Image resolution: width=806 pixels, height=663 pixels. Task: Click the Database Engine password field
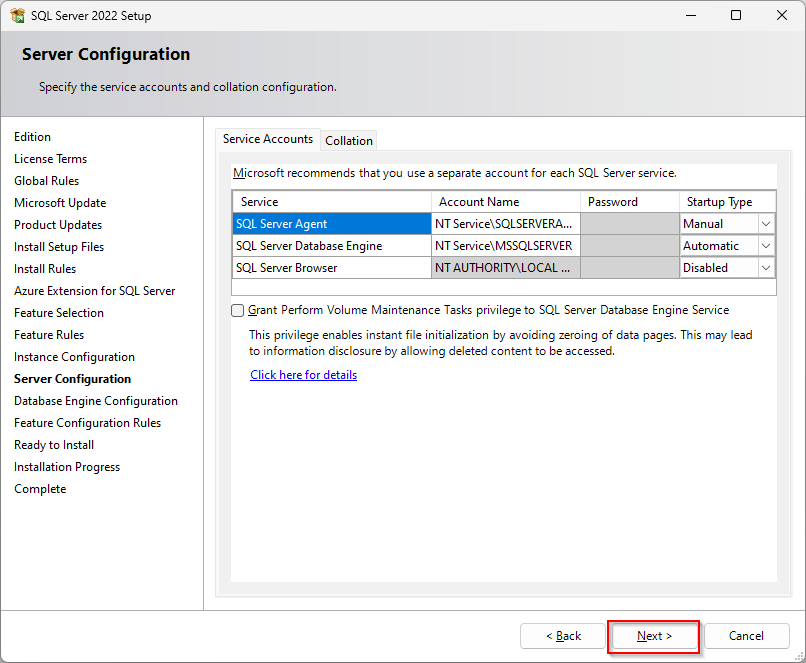pyautogui.click(x=629, y=246)
